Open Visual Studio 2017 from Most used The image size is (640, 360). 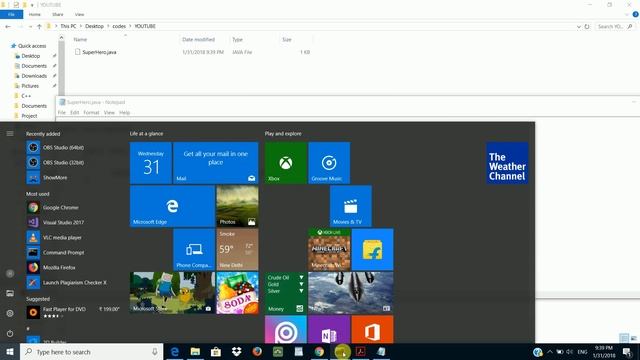pyautogui.click(x=55, y=222)
